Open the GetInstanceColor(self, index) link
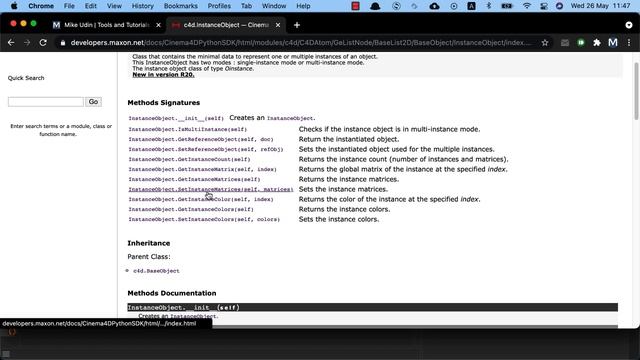Screen dimensions: 640x360 (x=201, y=199)
